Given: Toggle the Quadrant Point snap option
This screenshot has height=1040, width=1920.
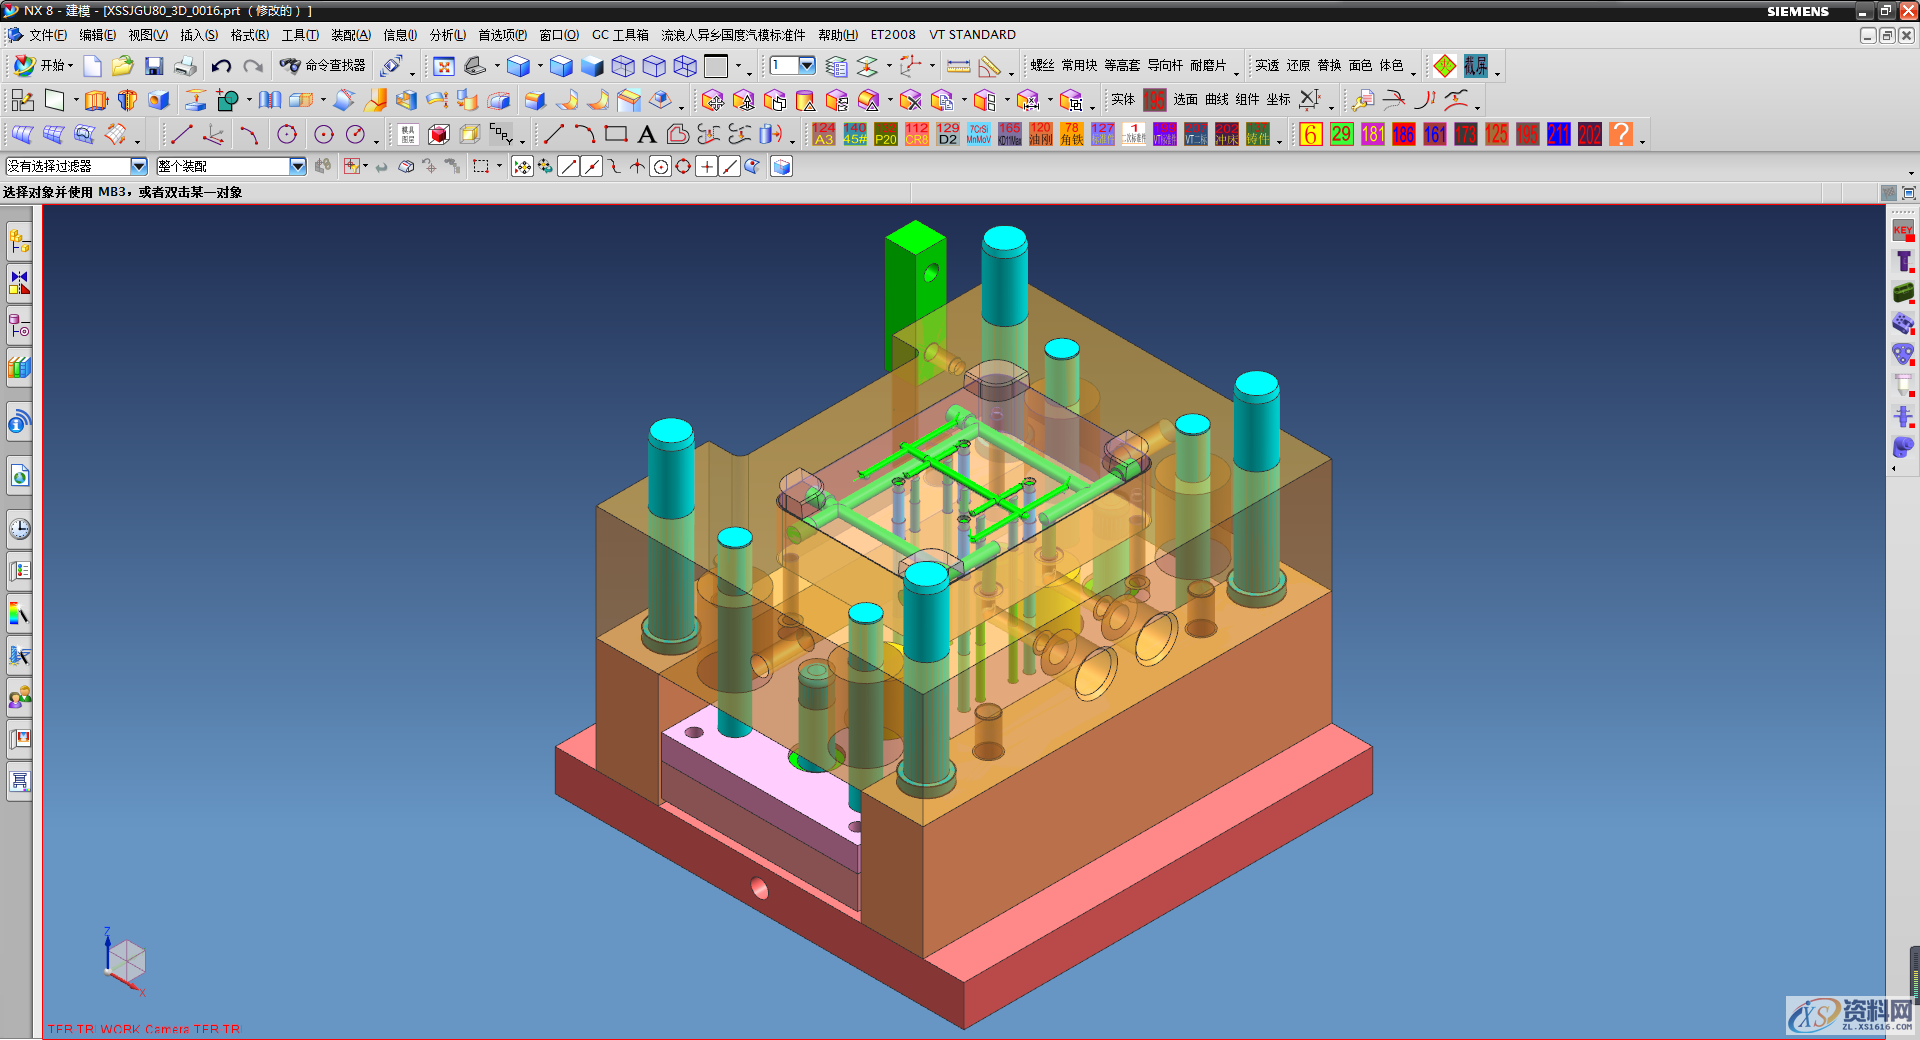Looking at the screenshot, I should click(683, 167).
